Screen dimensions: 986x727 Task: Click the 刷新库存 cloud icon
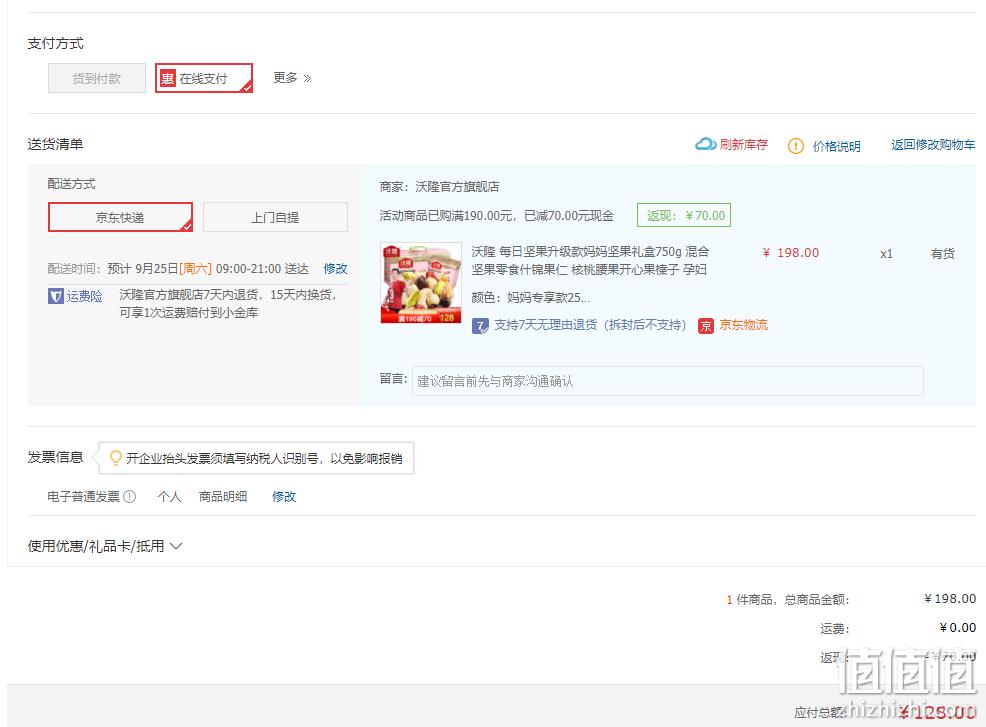coord(705,144)
